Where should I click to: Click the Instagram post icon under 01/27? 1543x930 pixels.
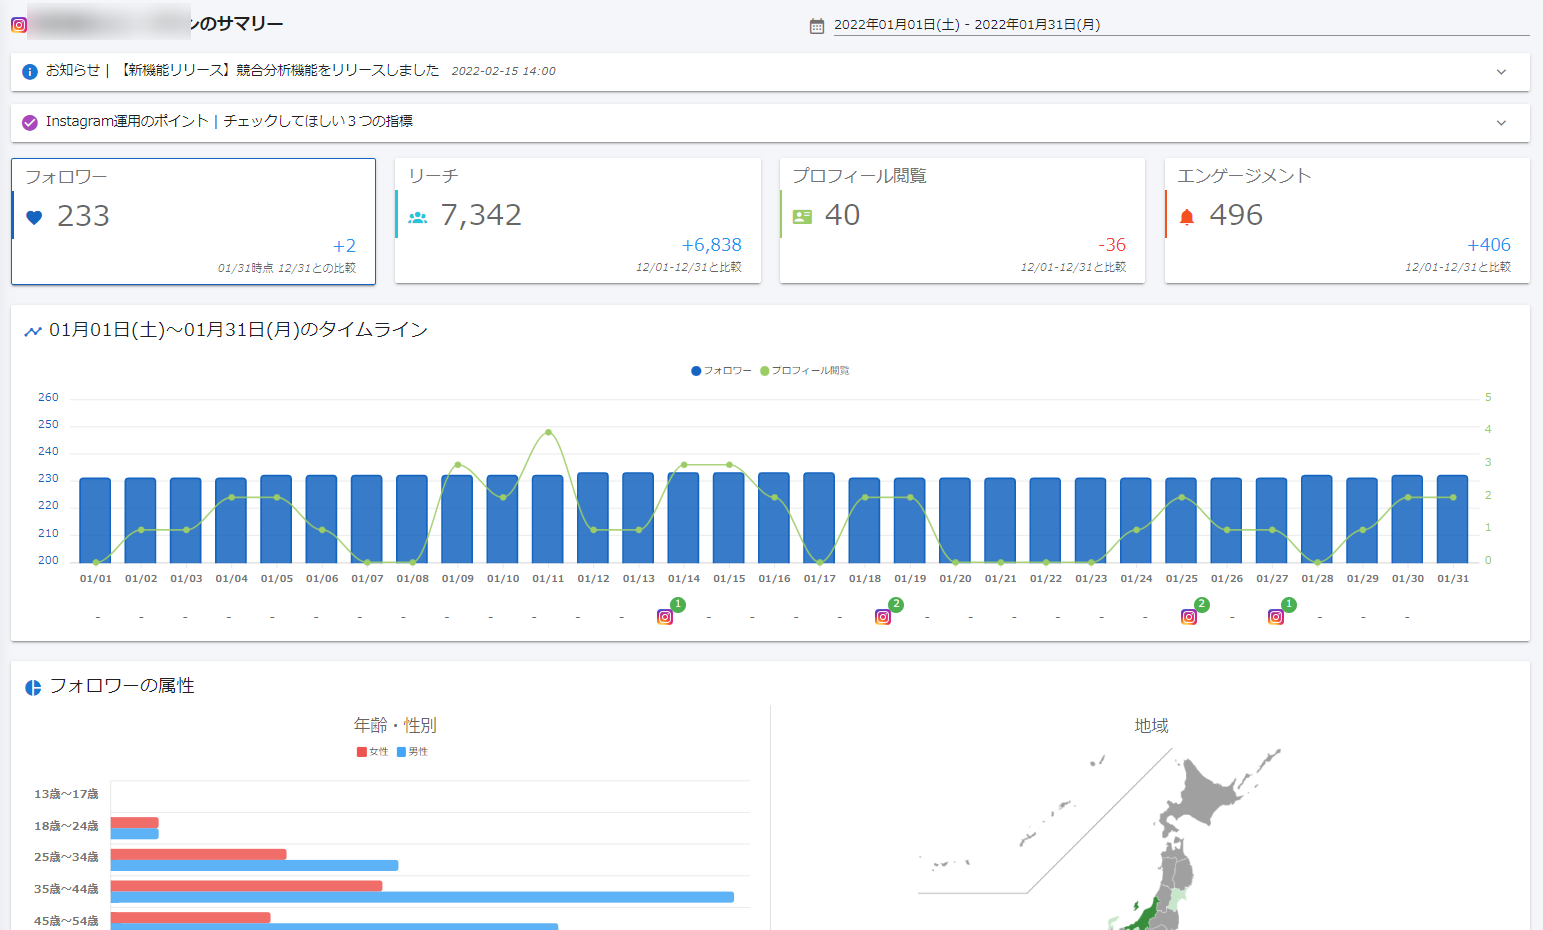click(x=1276, y=617)
